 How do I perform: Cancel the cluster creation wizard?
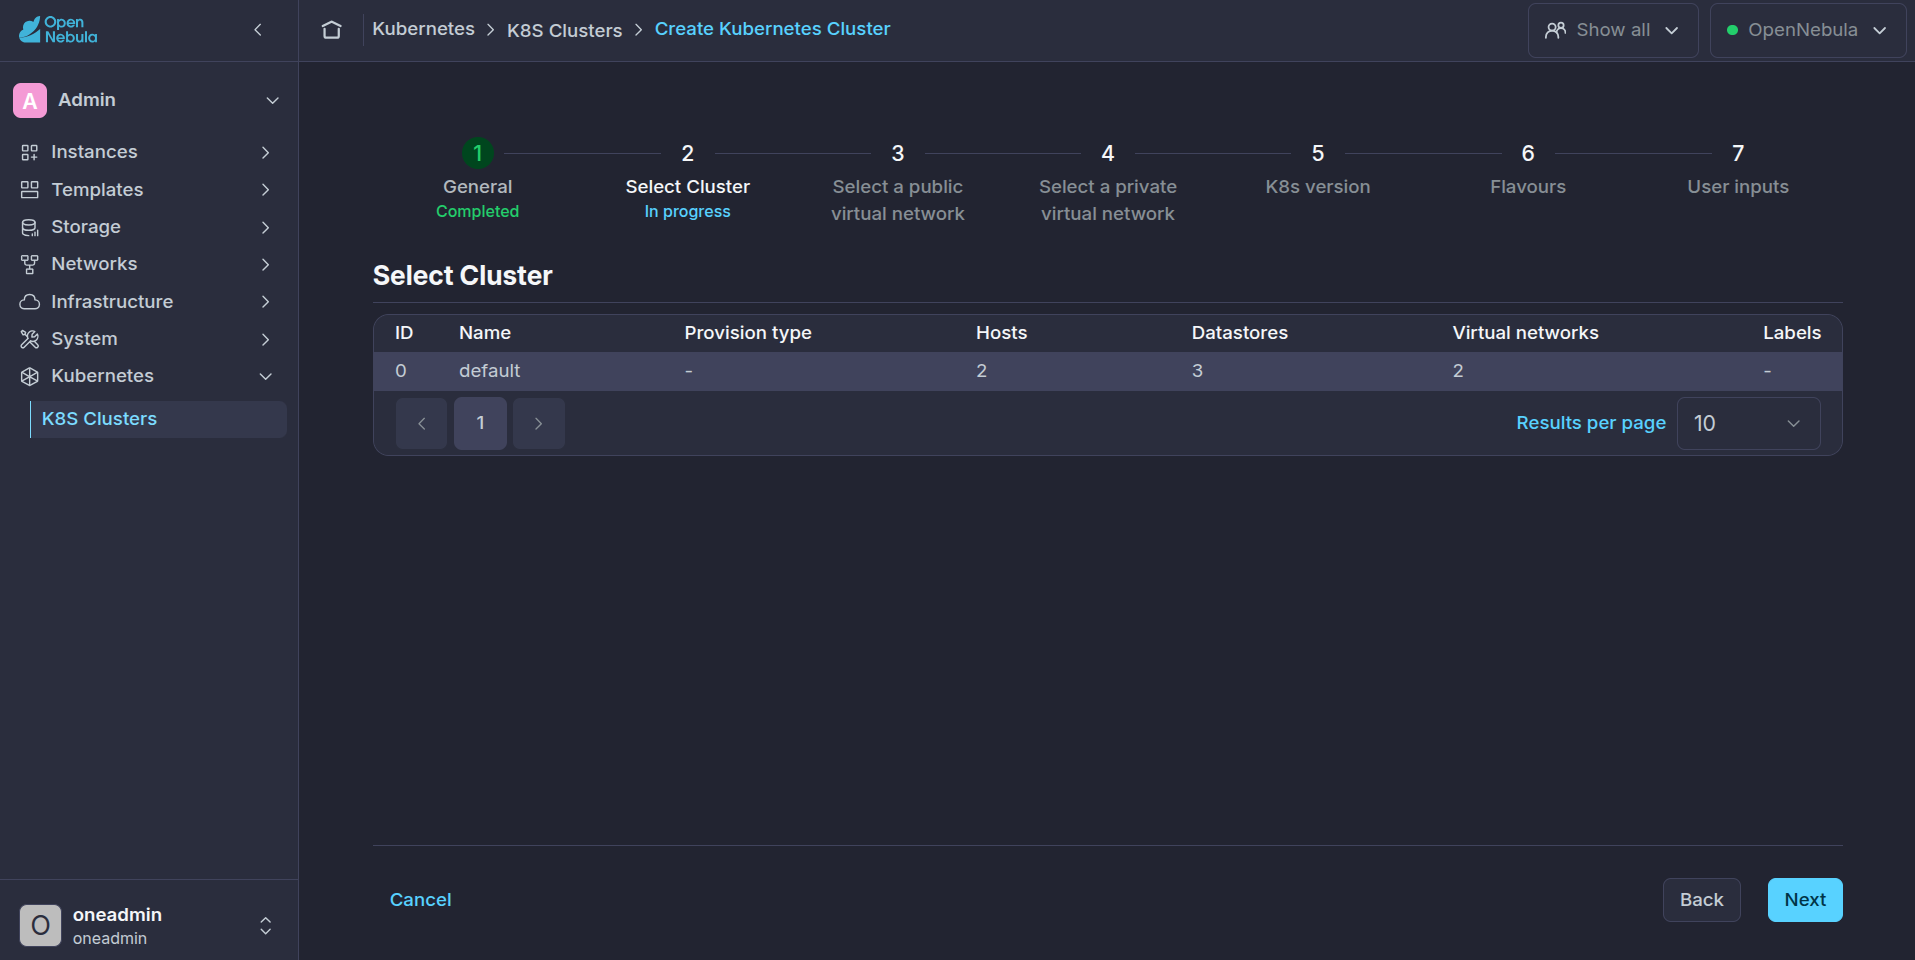(420, 900)
